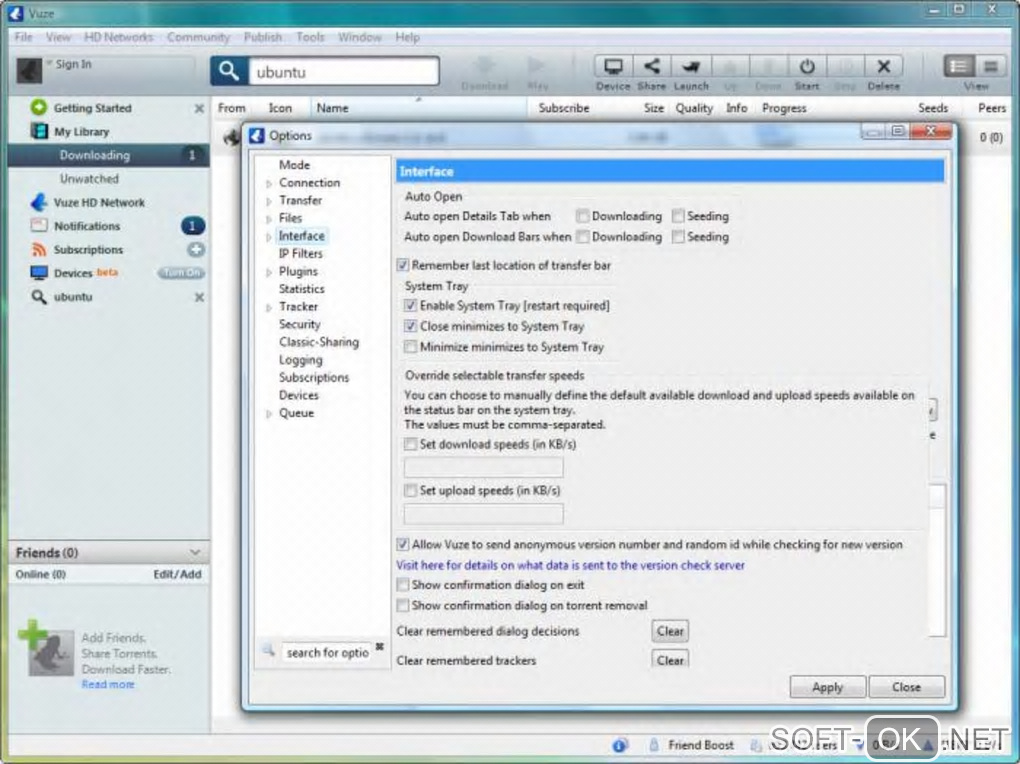Viewport: 1020px width, 764px height.
Task: Expand the Plugins tree node
Action: (269, 272)
